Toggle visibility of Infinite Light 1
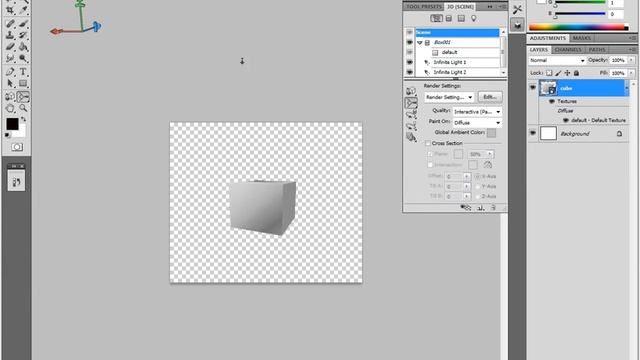Screen dimensions: 640x360 [409, 62]
